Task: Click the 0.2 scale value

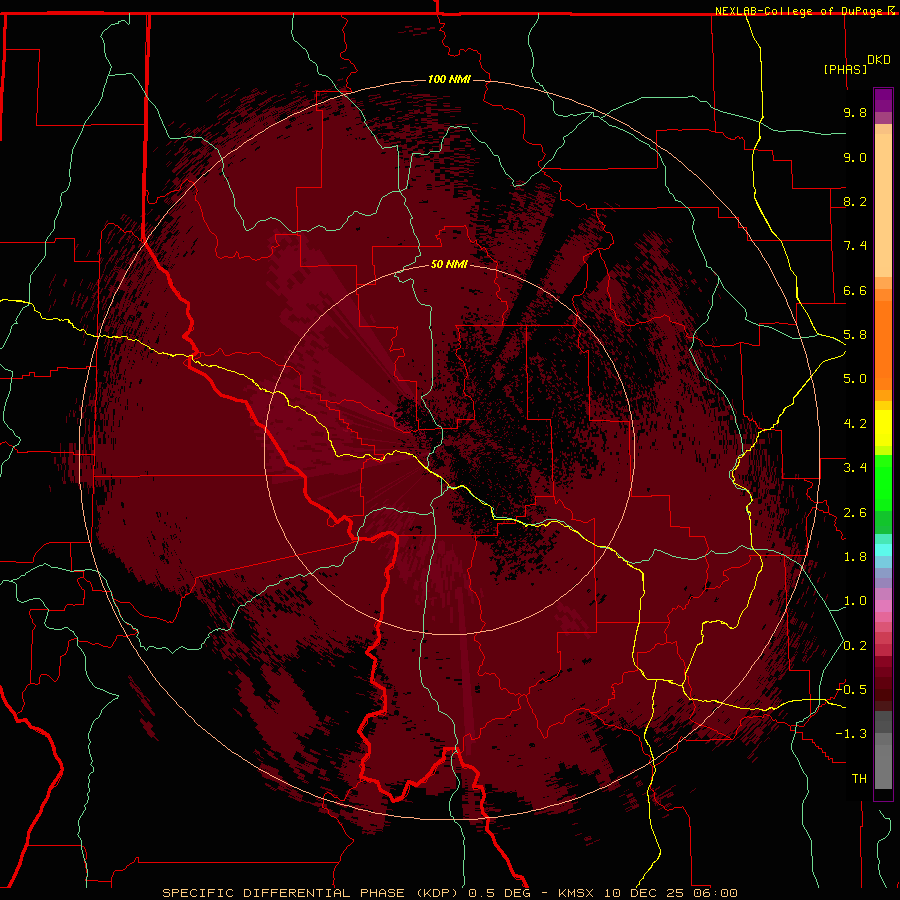Action: point(855,646)
